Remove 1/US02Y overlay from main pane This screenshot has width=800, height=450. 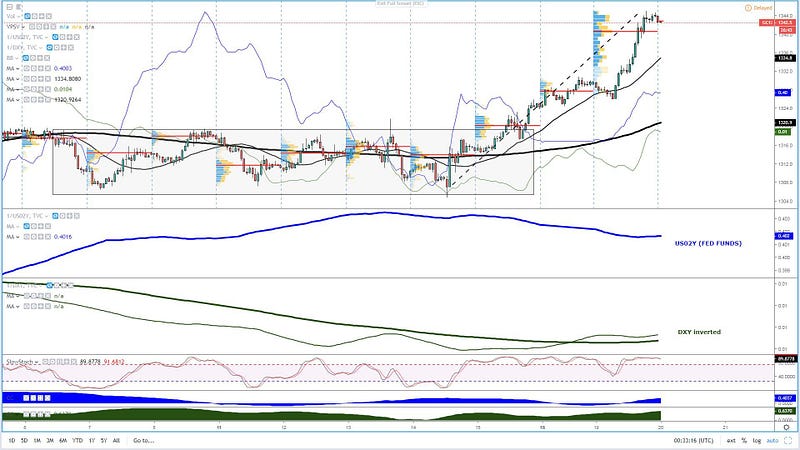click(x=77, y=37)
